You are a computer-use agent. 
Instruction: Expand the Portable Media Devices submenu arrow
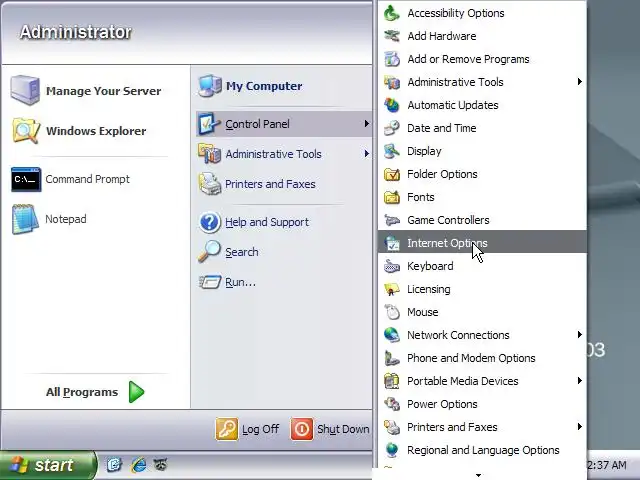pyautogui.click(x=580, y=380)
